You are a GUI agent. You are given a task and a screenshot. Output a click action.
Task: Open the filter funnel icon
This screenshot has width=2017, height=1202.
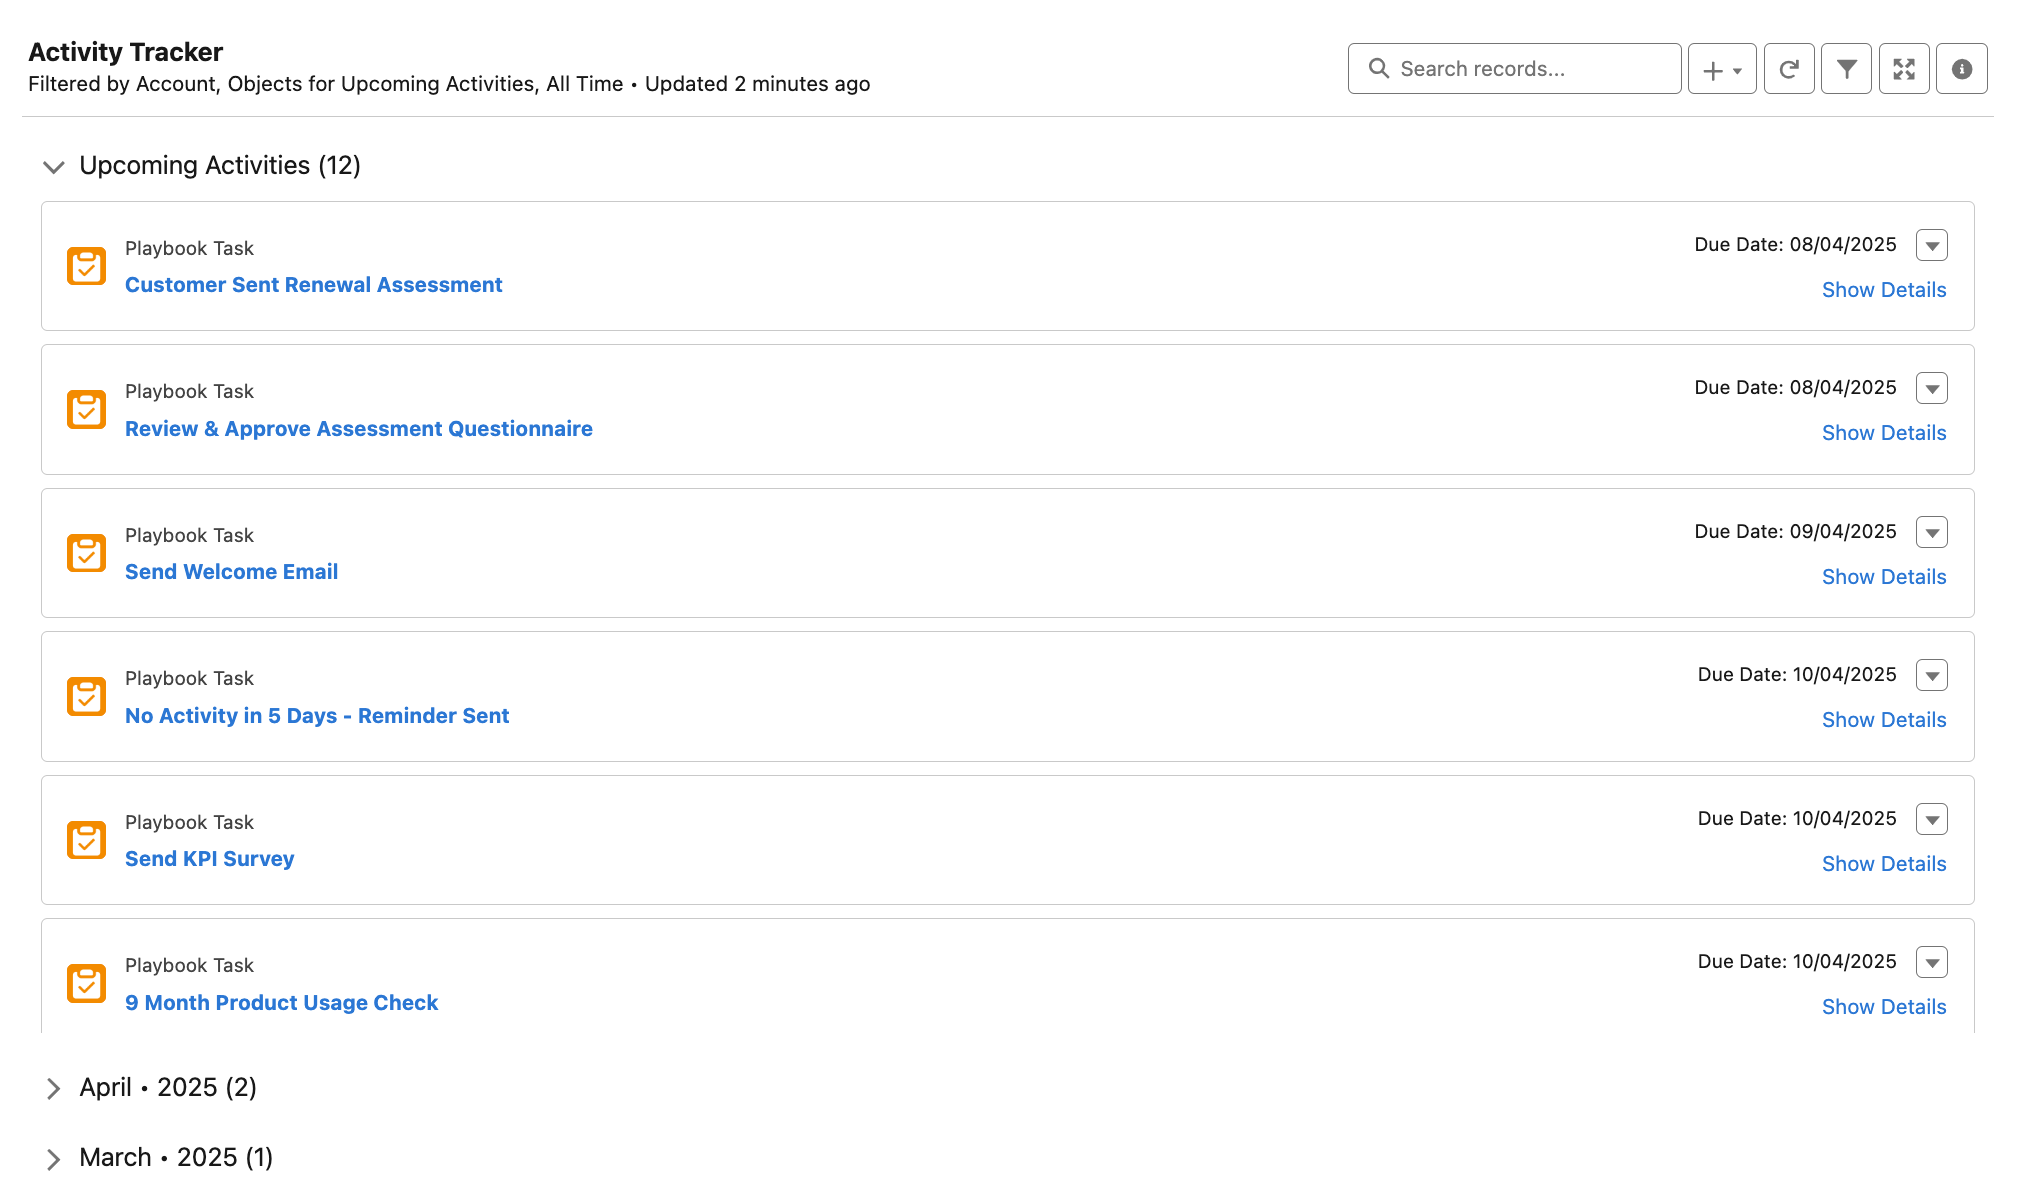pyautogui.click(x=1846, y=69)
